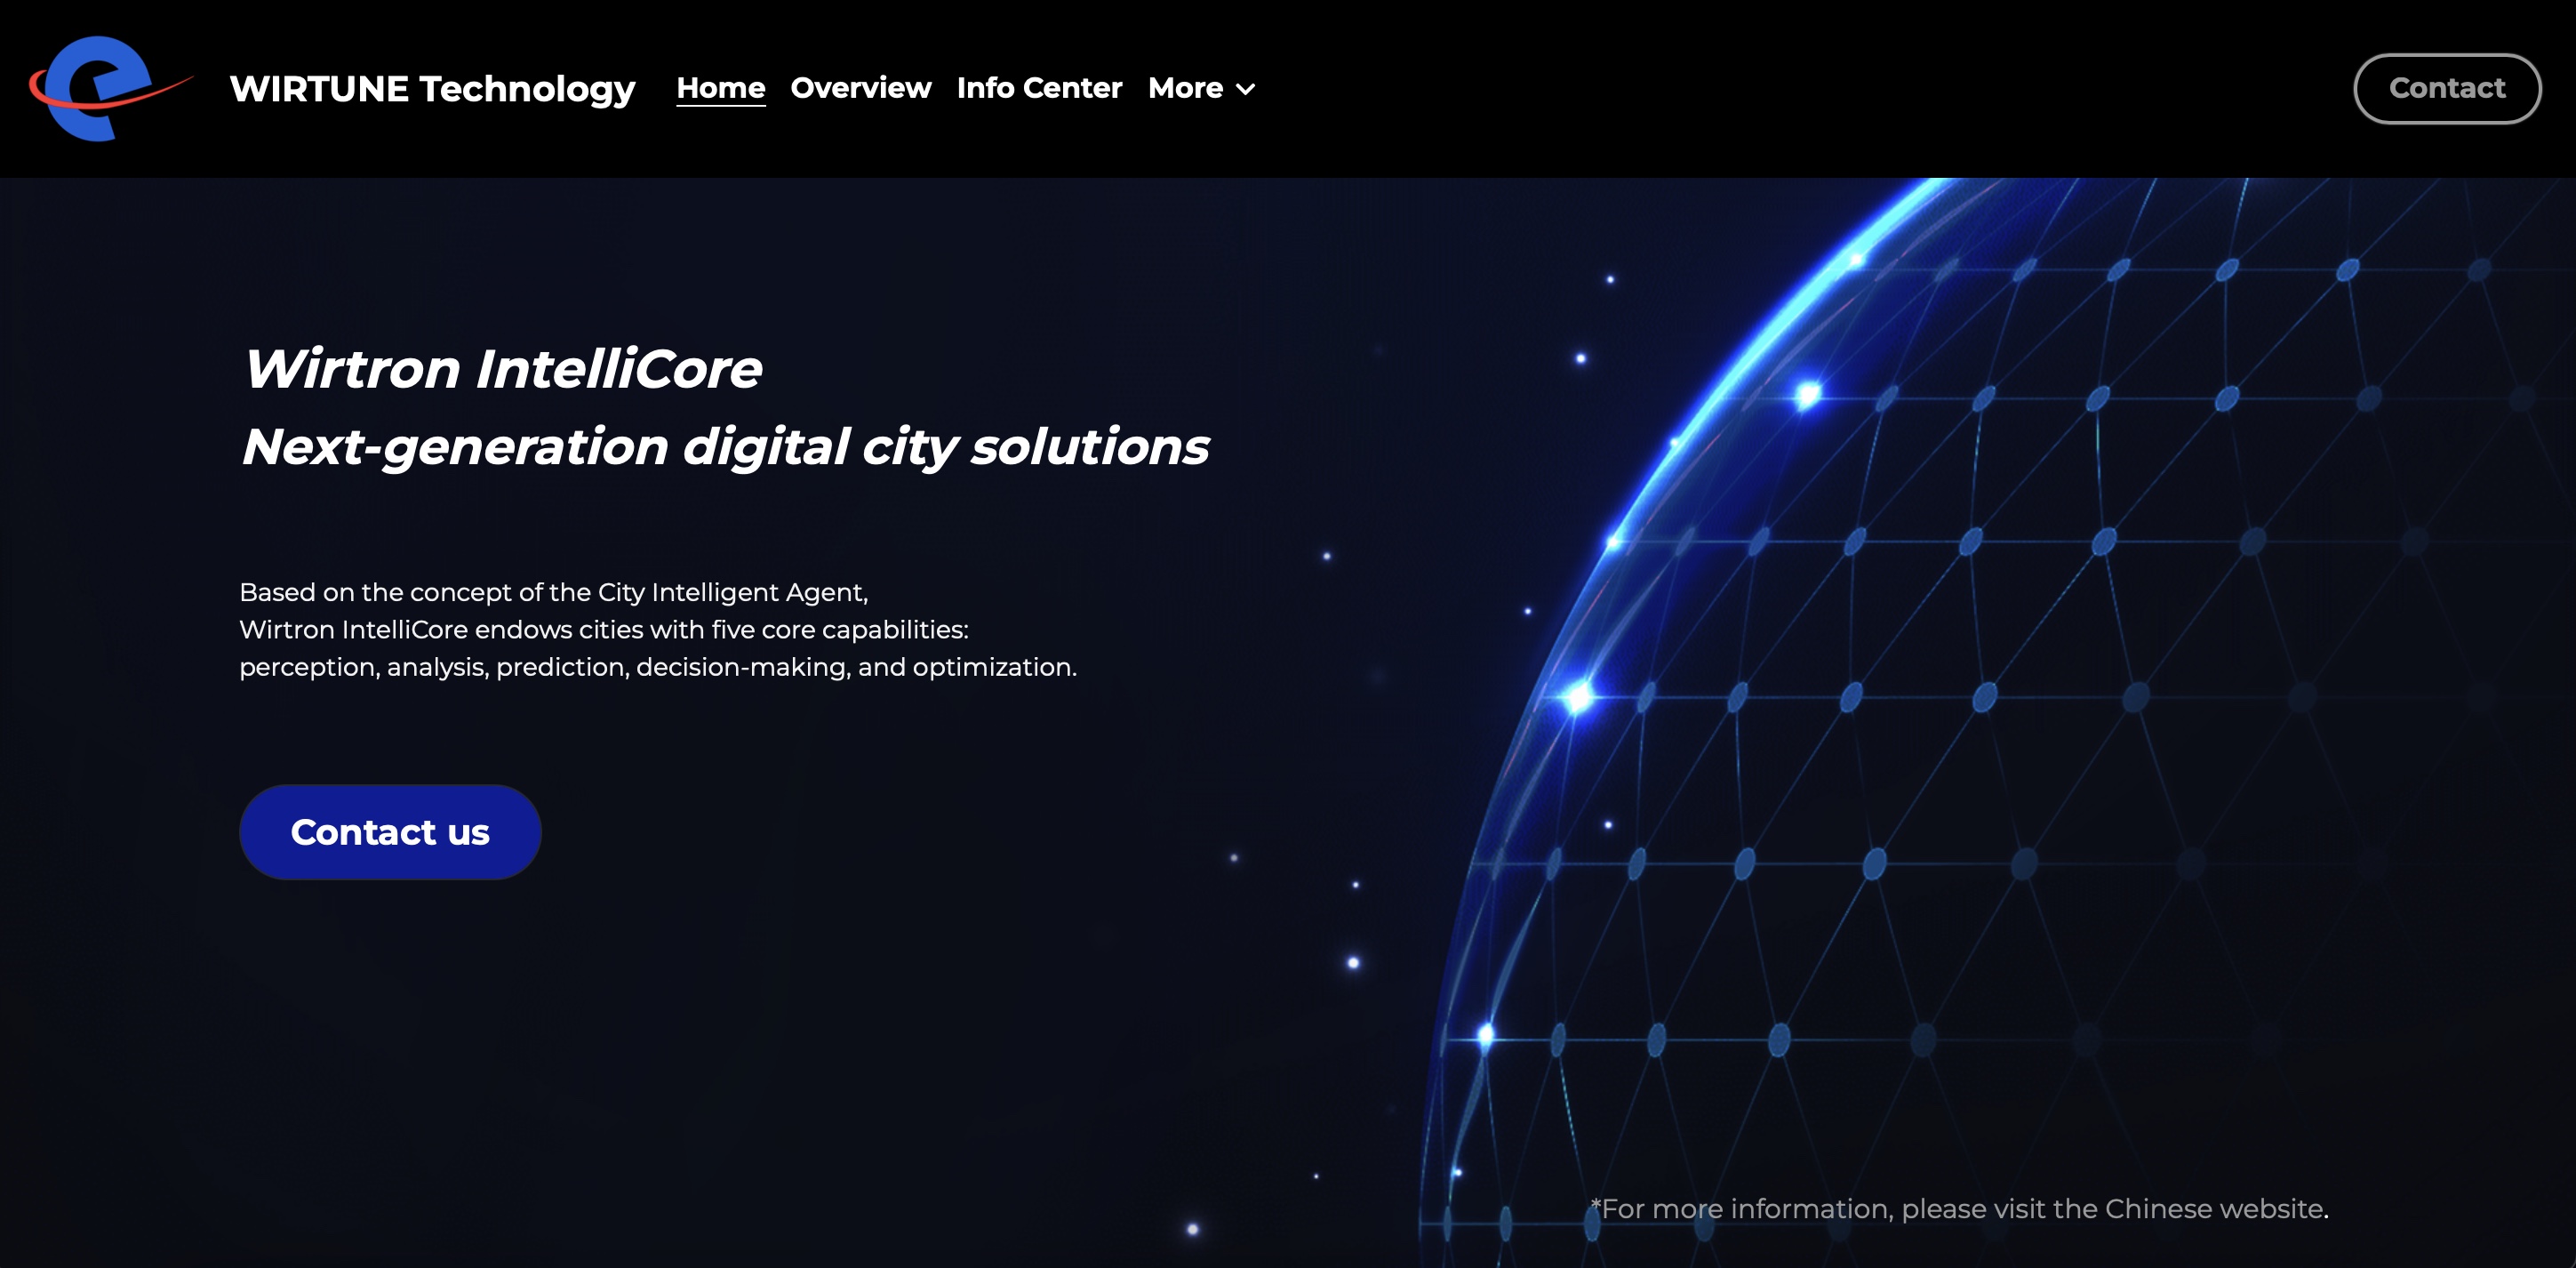Click the chevron arrow beside More
2576x1268 pixels.
[1245, 89]
